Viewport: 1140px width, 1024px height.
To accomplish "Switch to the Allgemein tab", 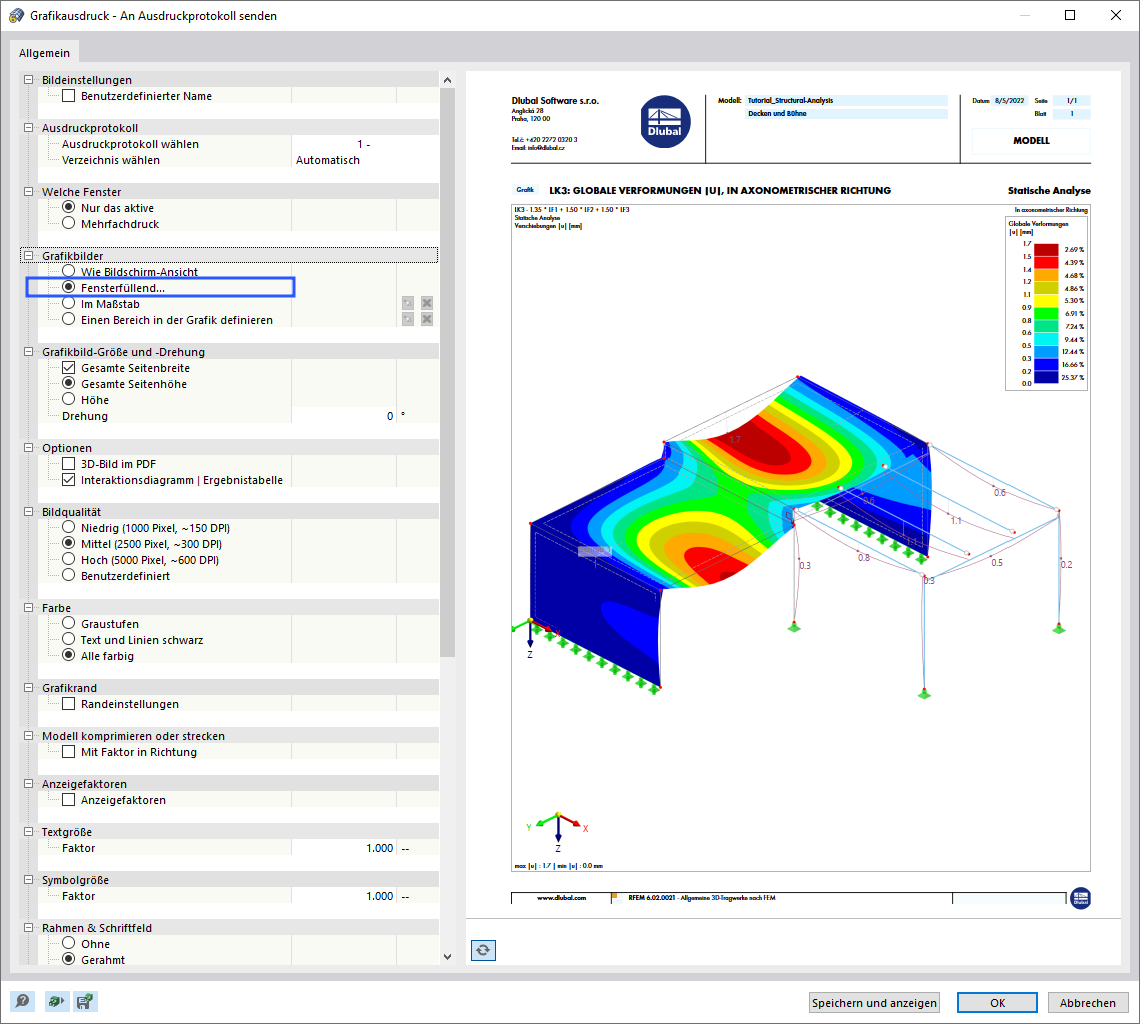I will (x=44, y=53).
